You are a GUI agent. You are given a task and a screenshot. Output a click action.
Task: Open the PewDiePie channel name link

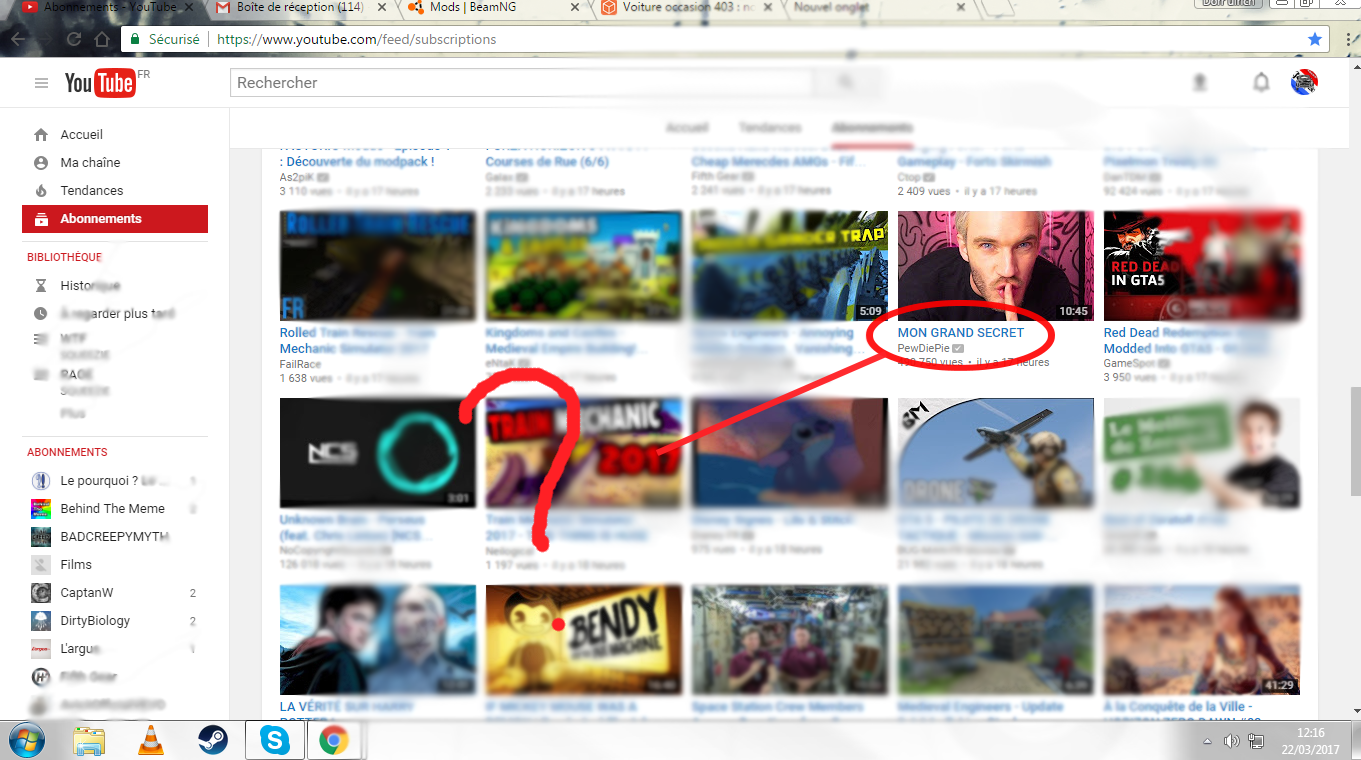click(924, 348)
